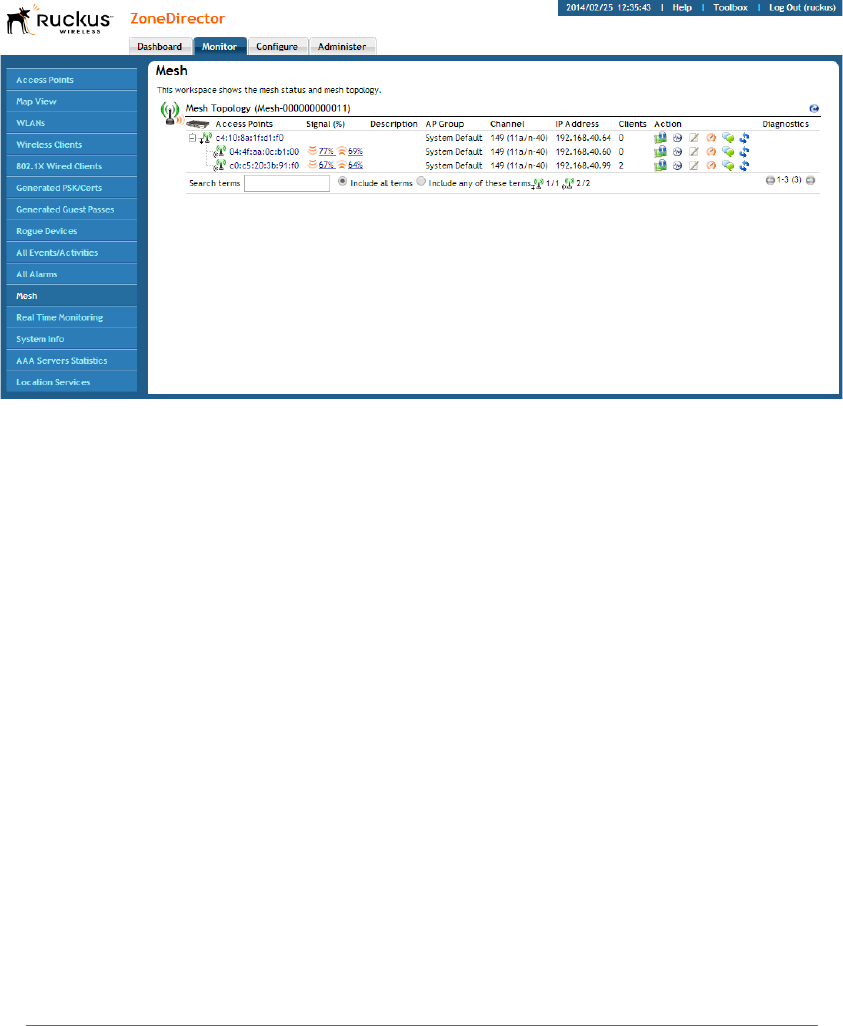843x1026 pixels.
Task: Select WLANs in the sidebar
Action: (71, 123)
